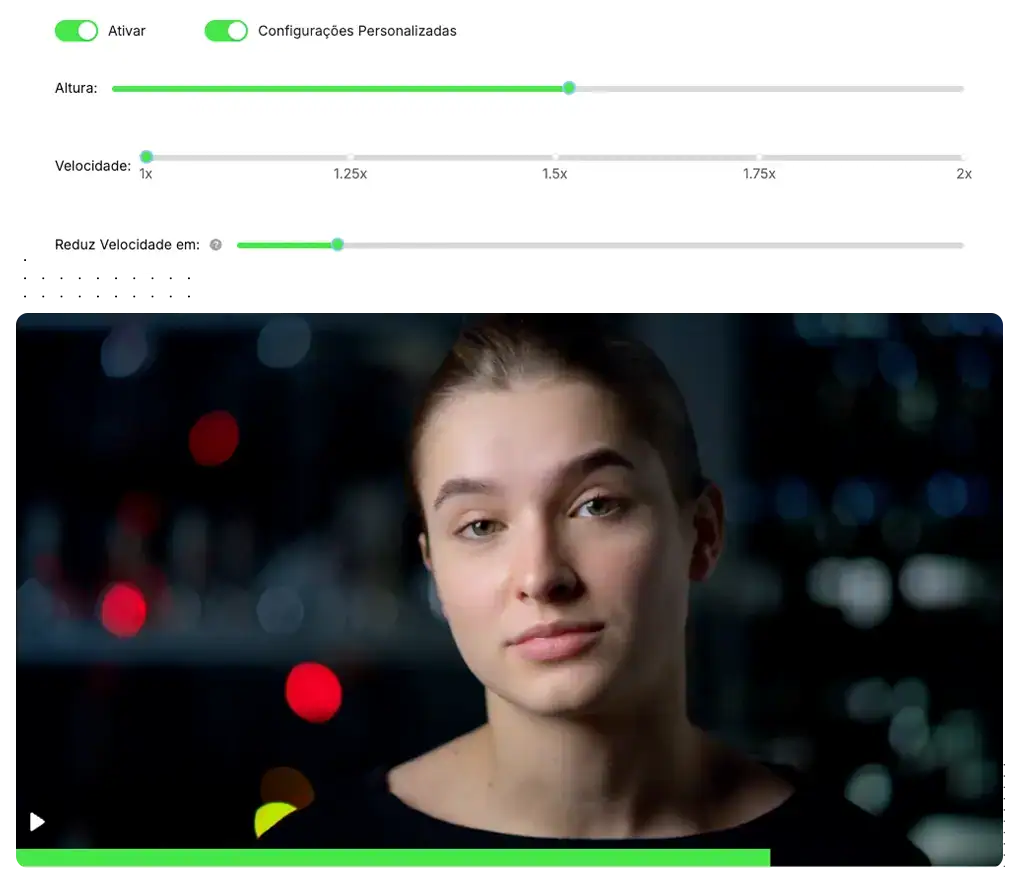Click the Velocidade label

[93, 166]
